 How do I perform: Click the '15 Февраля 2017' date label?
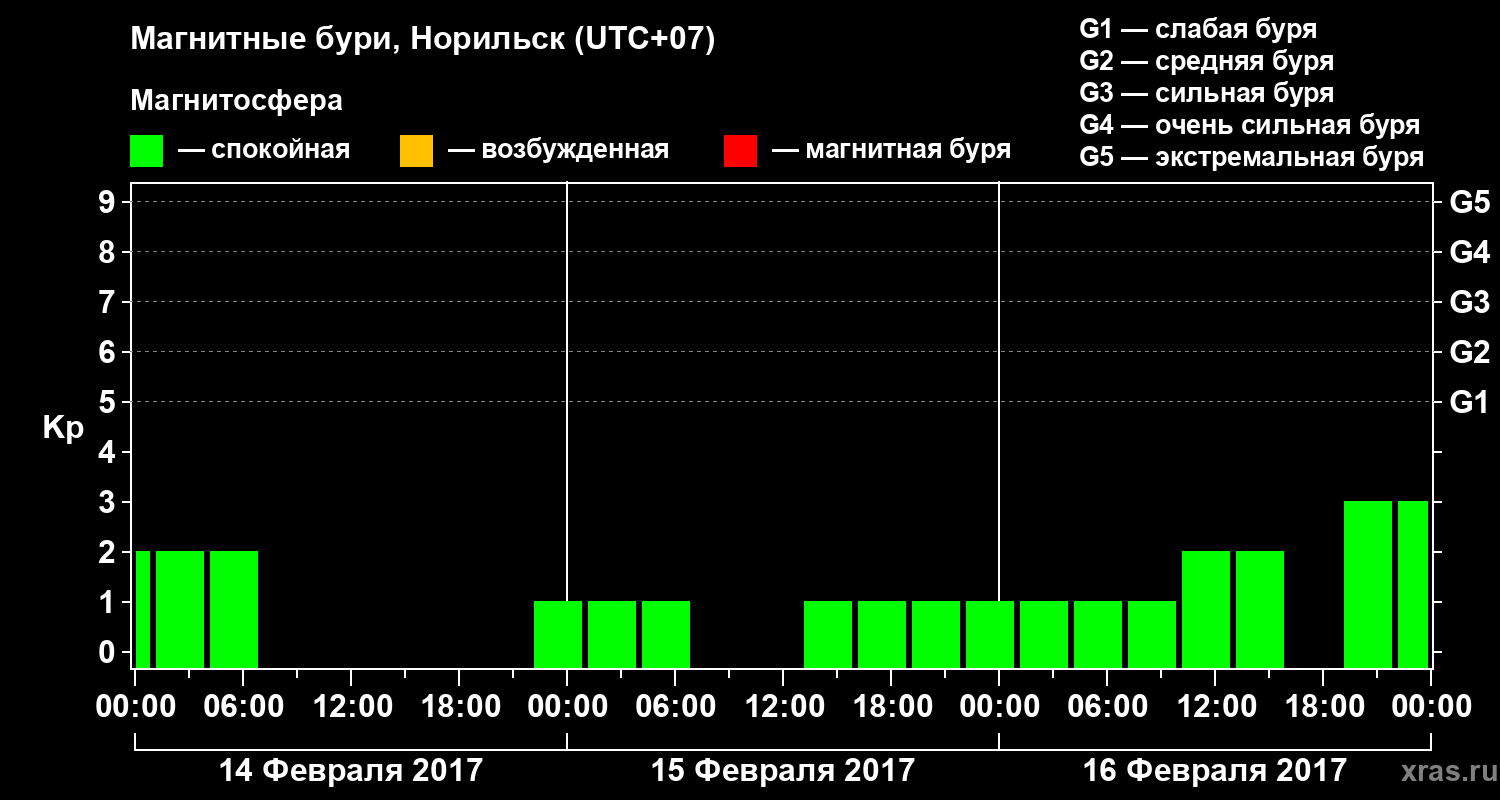[783, 770]
